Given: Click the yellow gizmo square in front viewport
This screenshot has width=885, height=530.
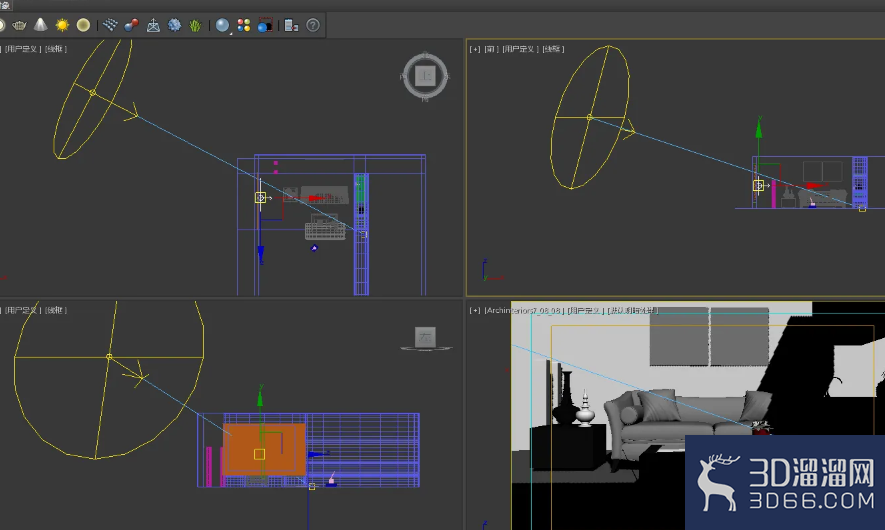Looking at the screenshot, I should coord(759,185).
